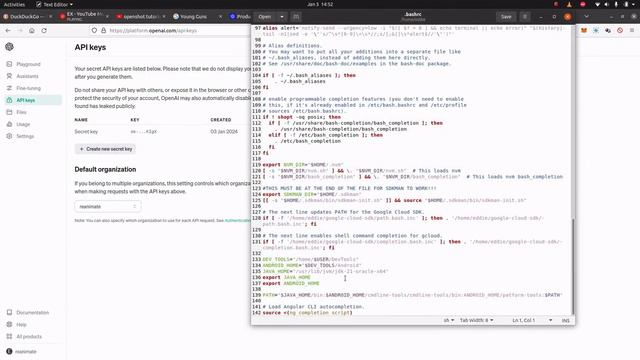Image resolution: width=640 pixels, height=360 pixels.
Task: Click the shield tracking protection icon
Action: [x=94, y=31]
